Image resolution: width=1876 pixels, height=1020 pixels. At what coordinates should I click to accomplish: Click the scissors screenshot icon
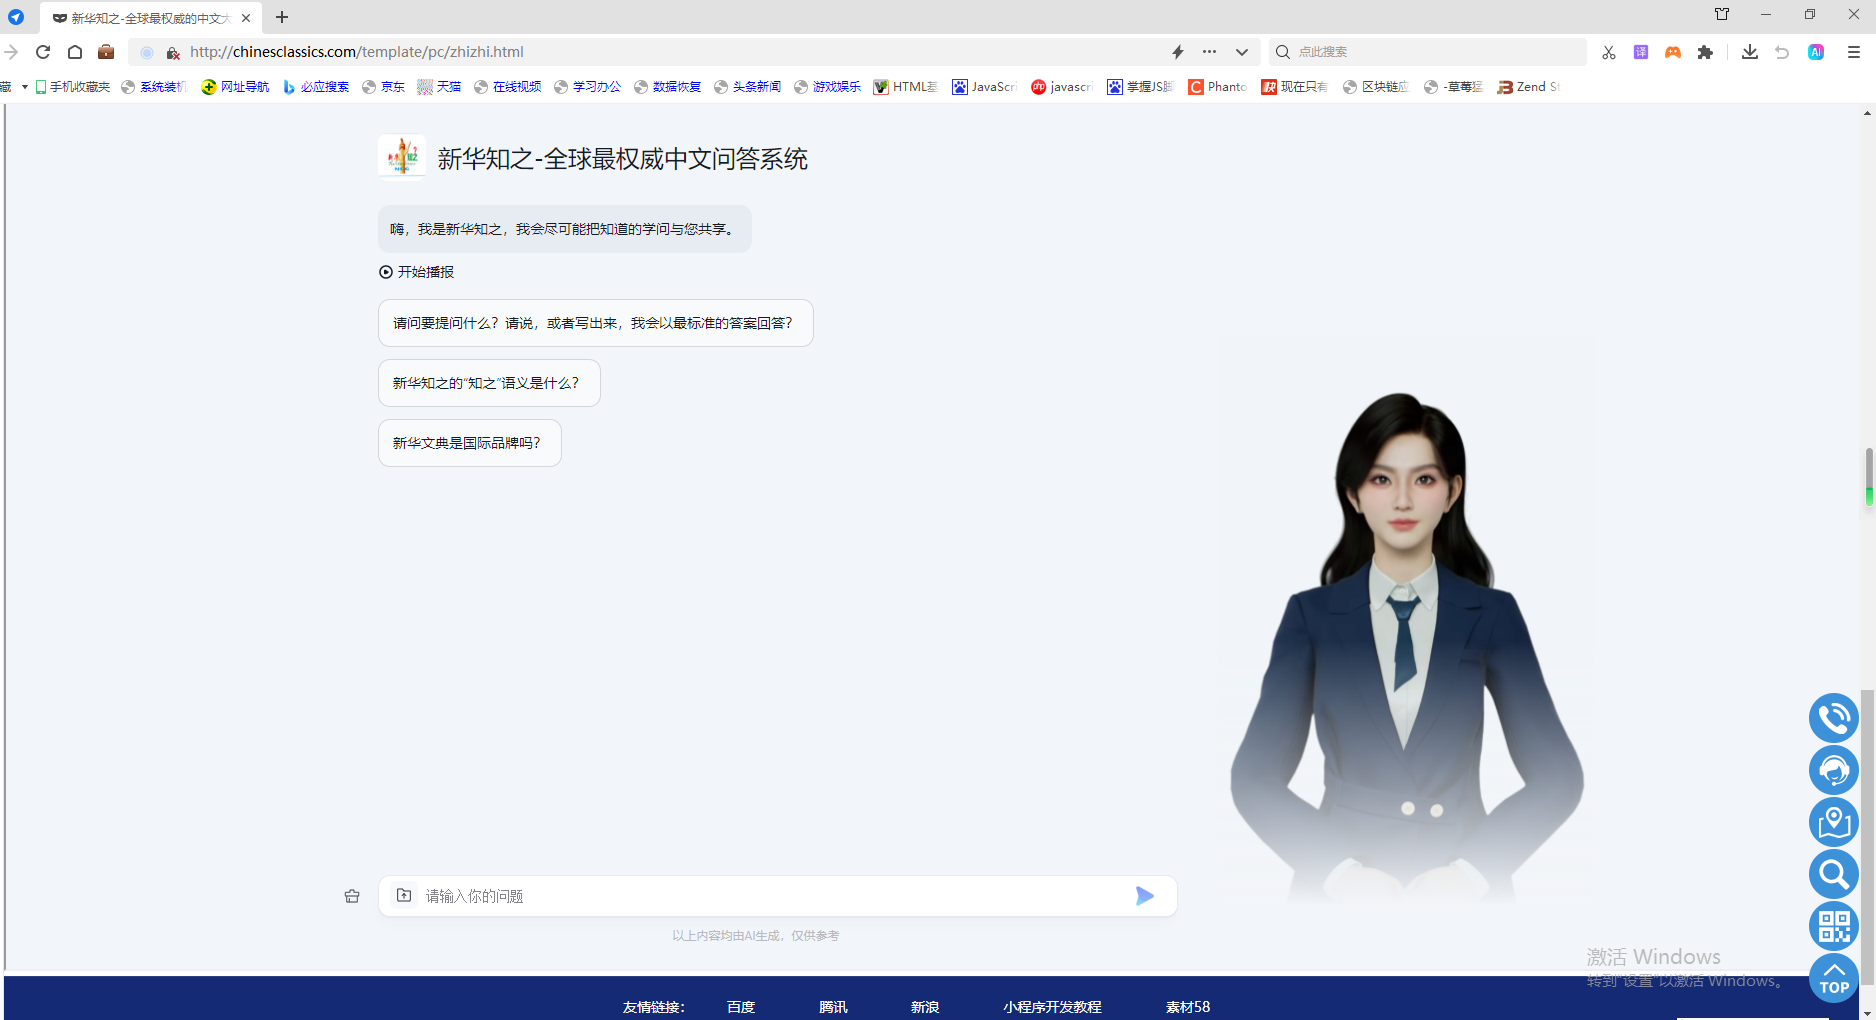(1609, 52)
